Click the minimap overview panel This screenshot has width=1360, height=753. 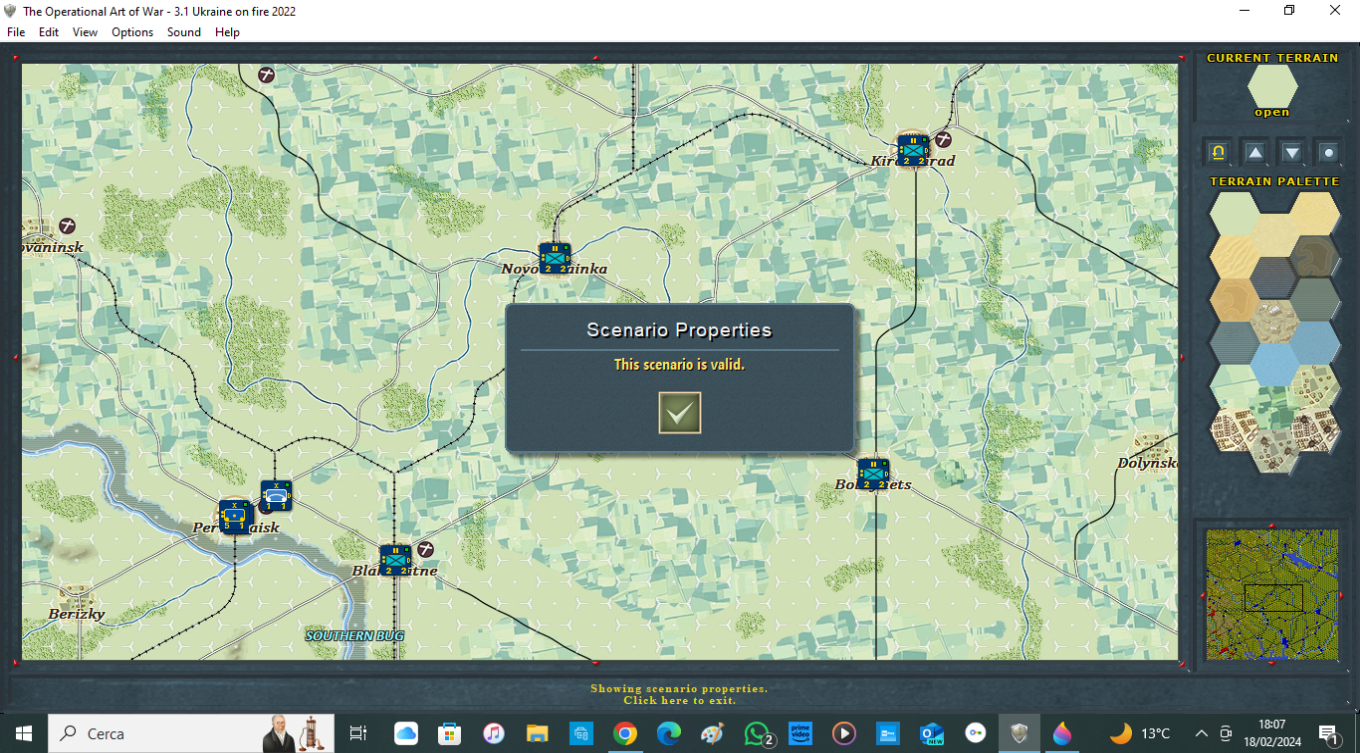1272,594
